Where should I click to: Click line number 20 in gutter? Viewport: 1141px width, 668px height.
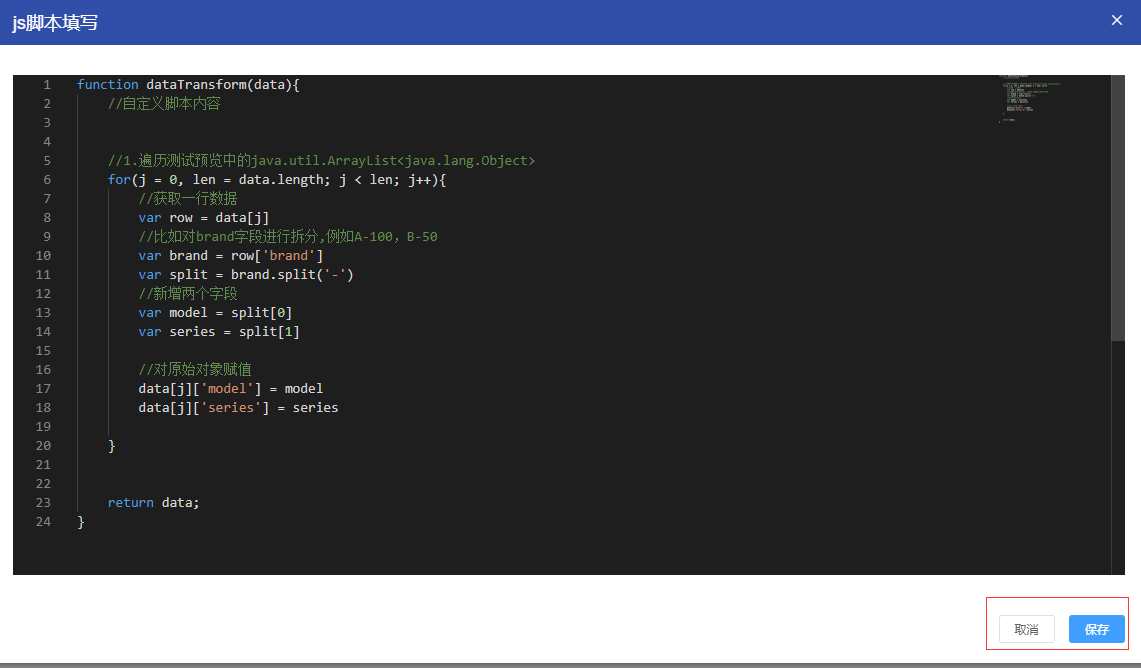pos(43,446)
